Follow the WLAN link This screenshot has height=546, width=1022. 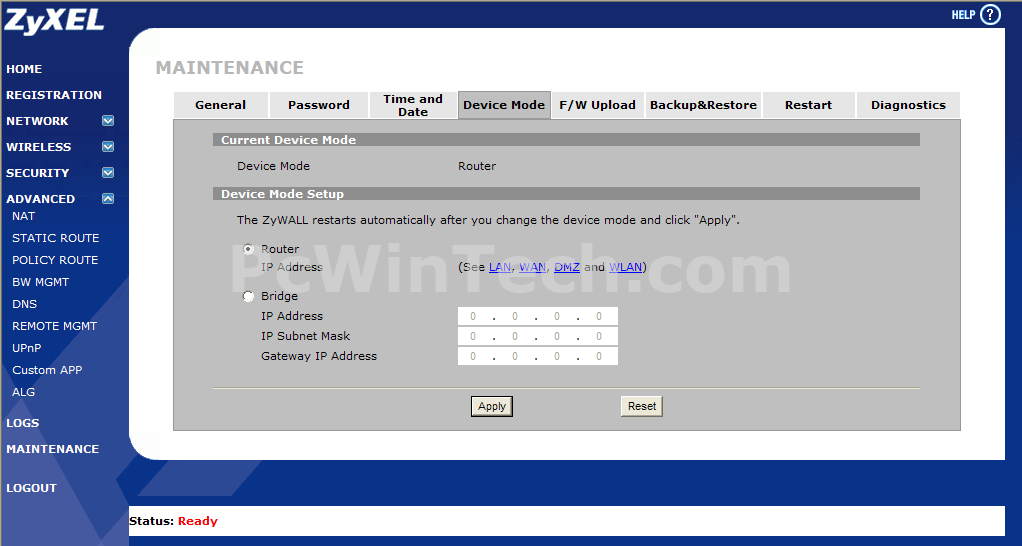626,267
